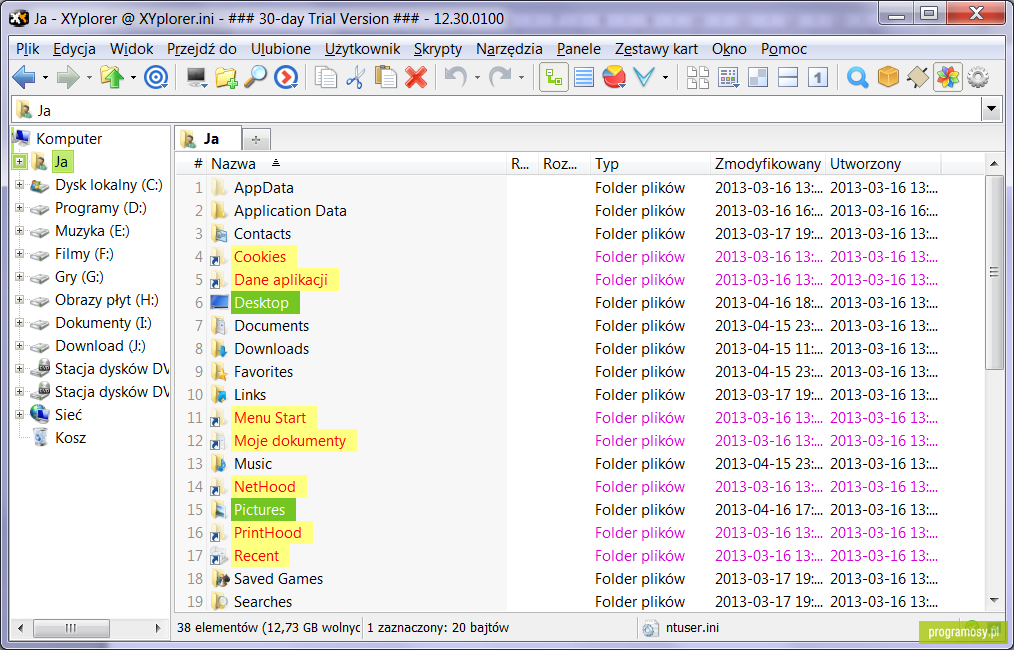Cut selected items with scissors icon
The width and height of the screenshot is (1014, 650).
(x=356, y=78)
